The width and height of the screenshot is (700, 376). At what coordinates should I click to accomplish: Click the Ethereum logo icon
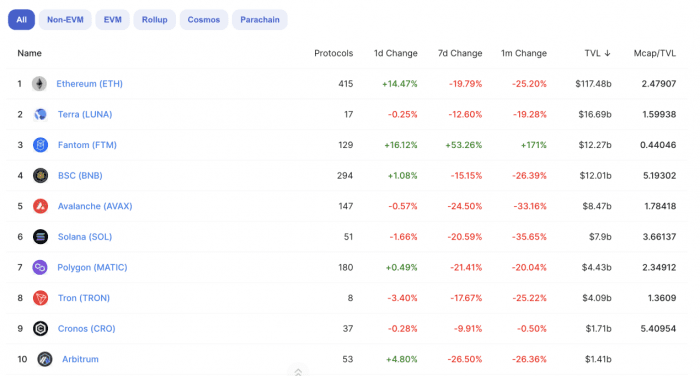click(39, 84)
